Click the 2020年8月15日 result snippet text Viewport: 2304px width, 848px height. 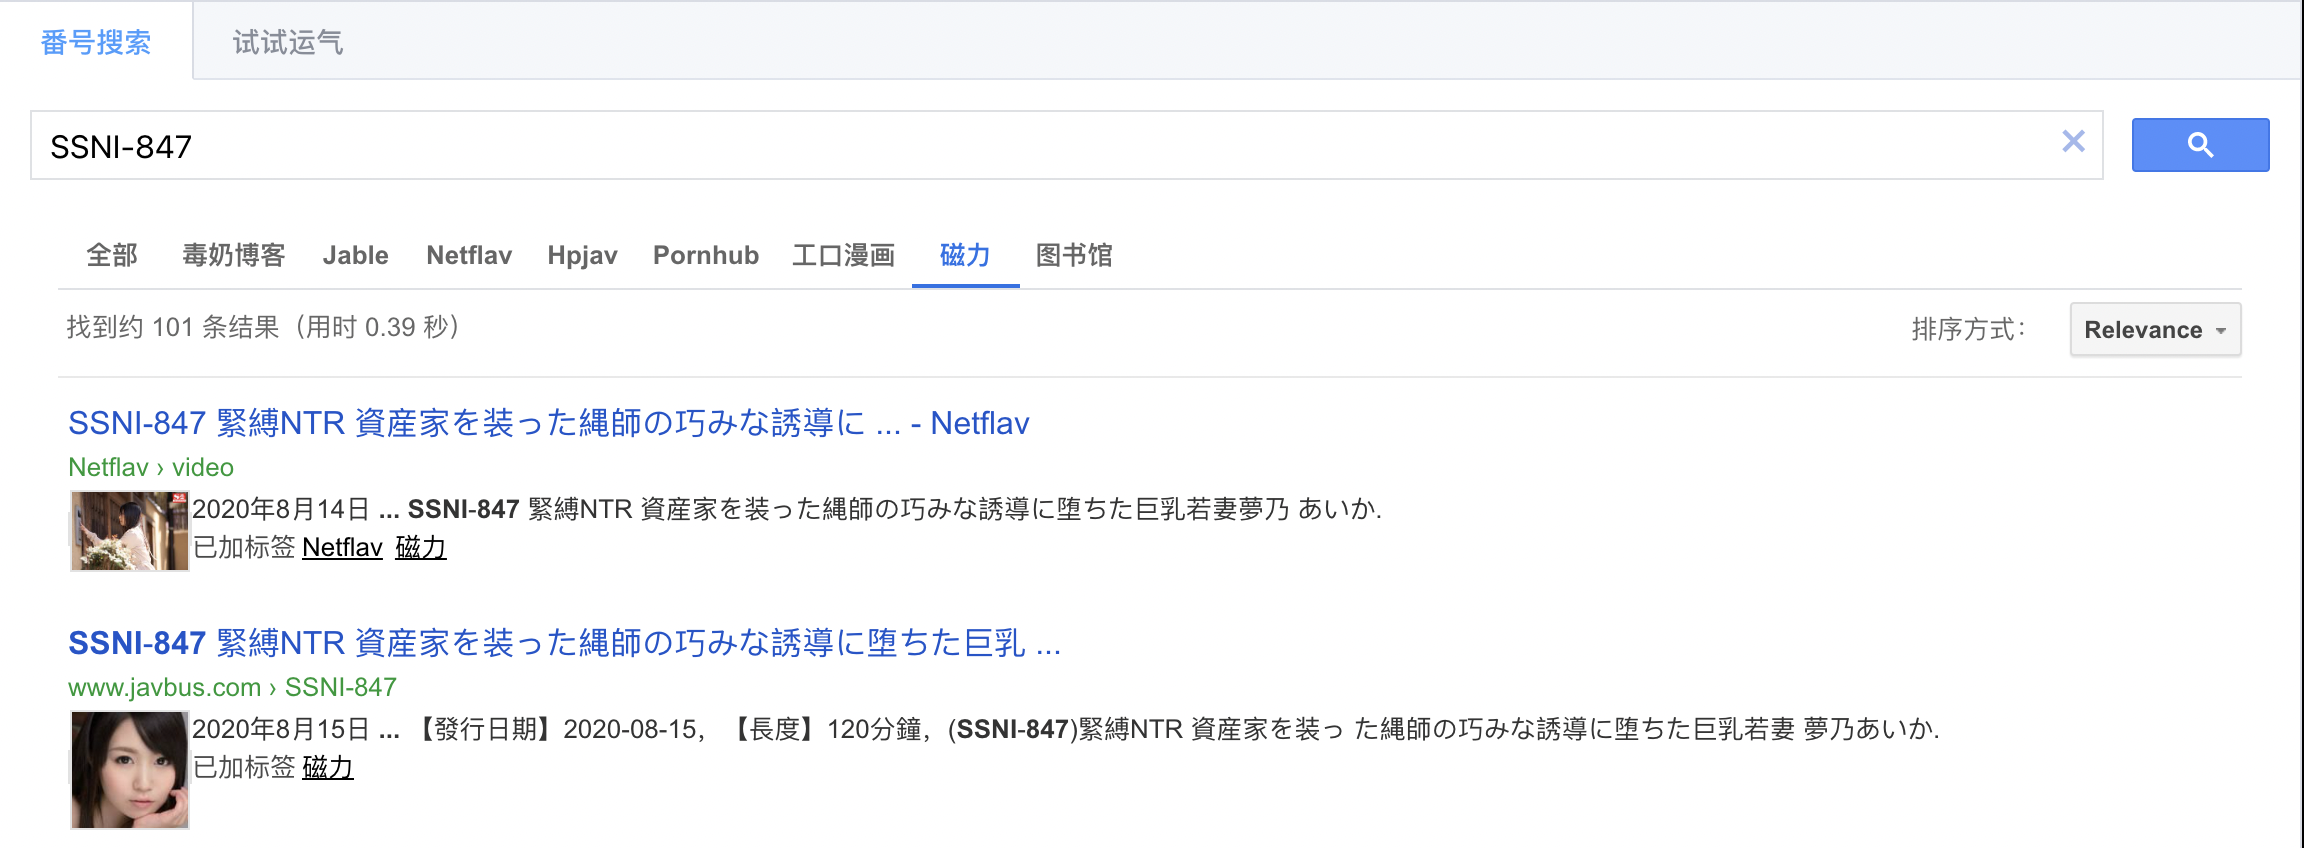1065,729
